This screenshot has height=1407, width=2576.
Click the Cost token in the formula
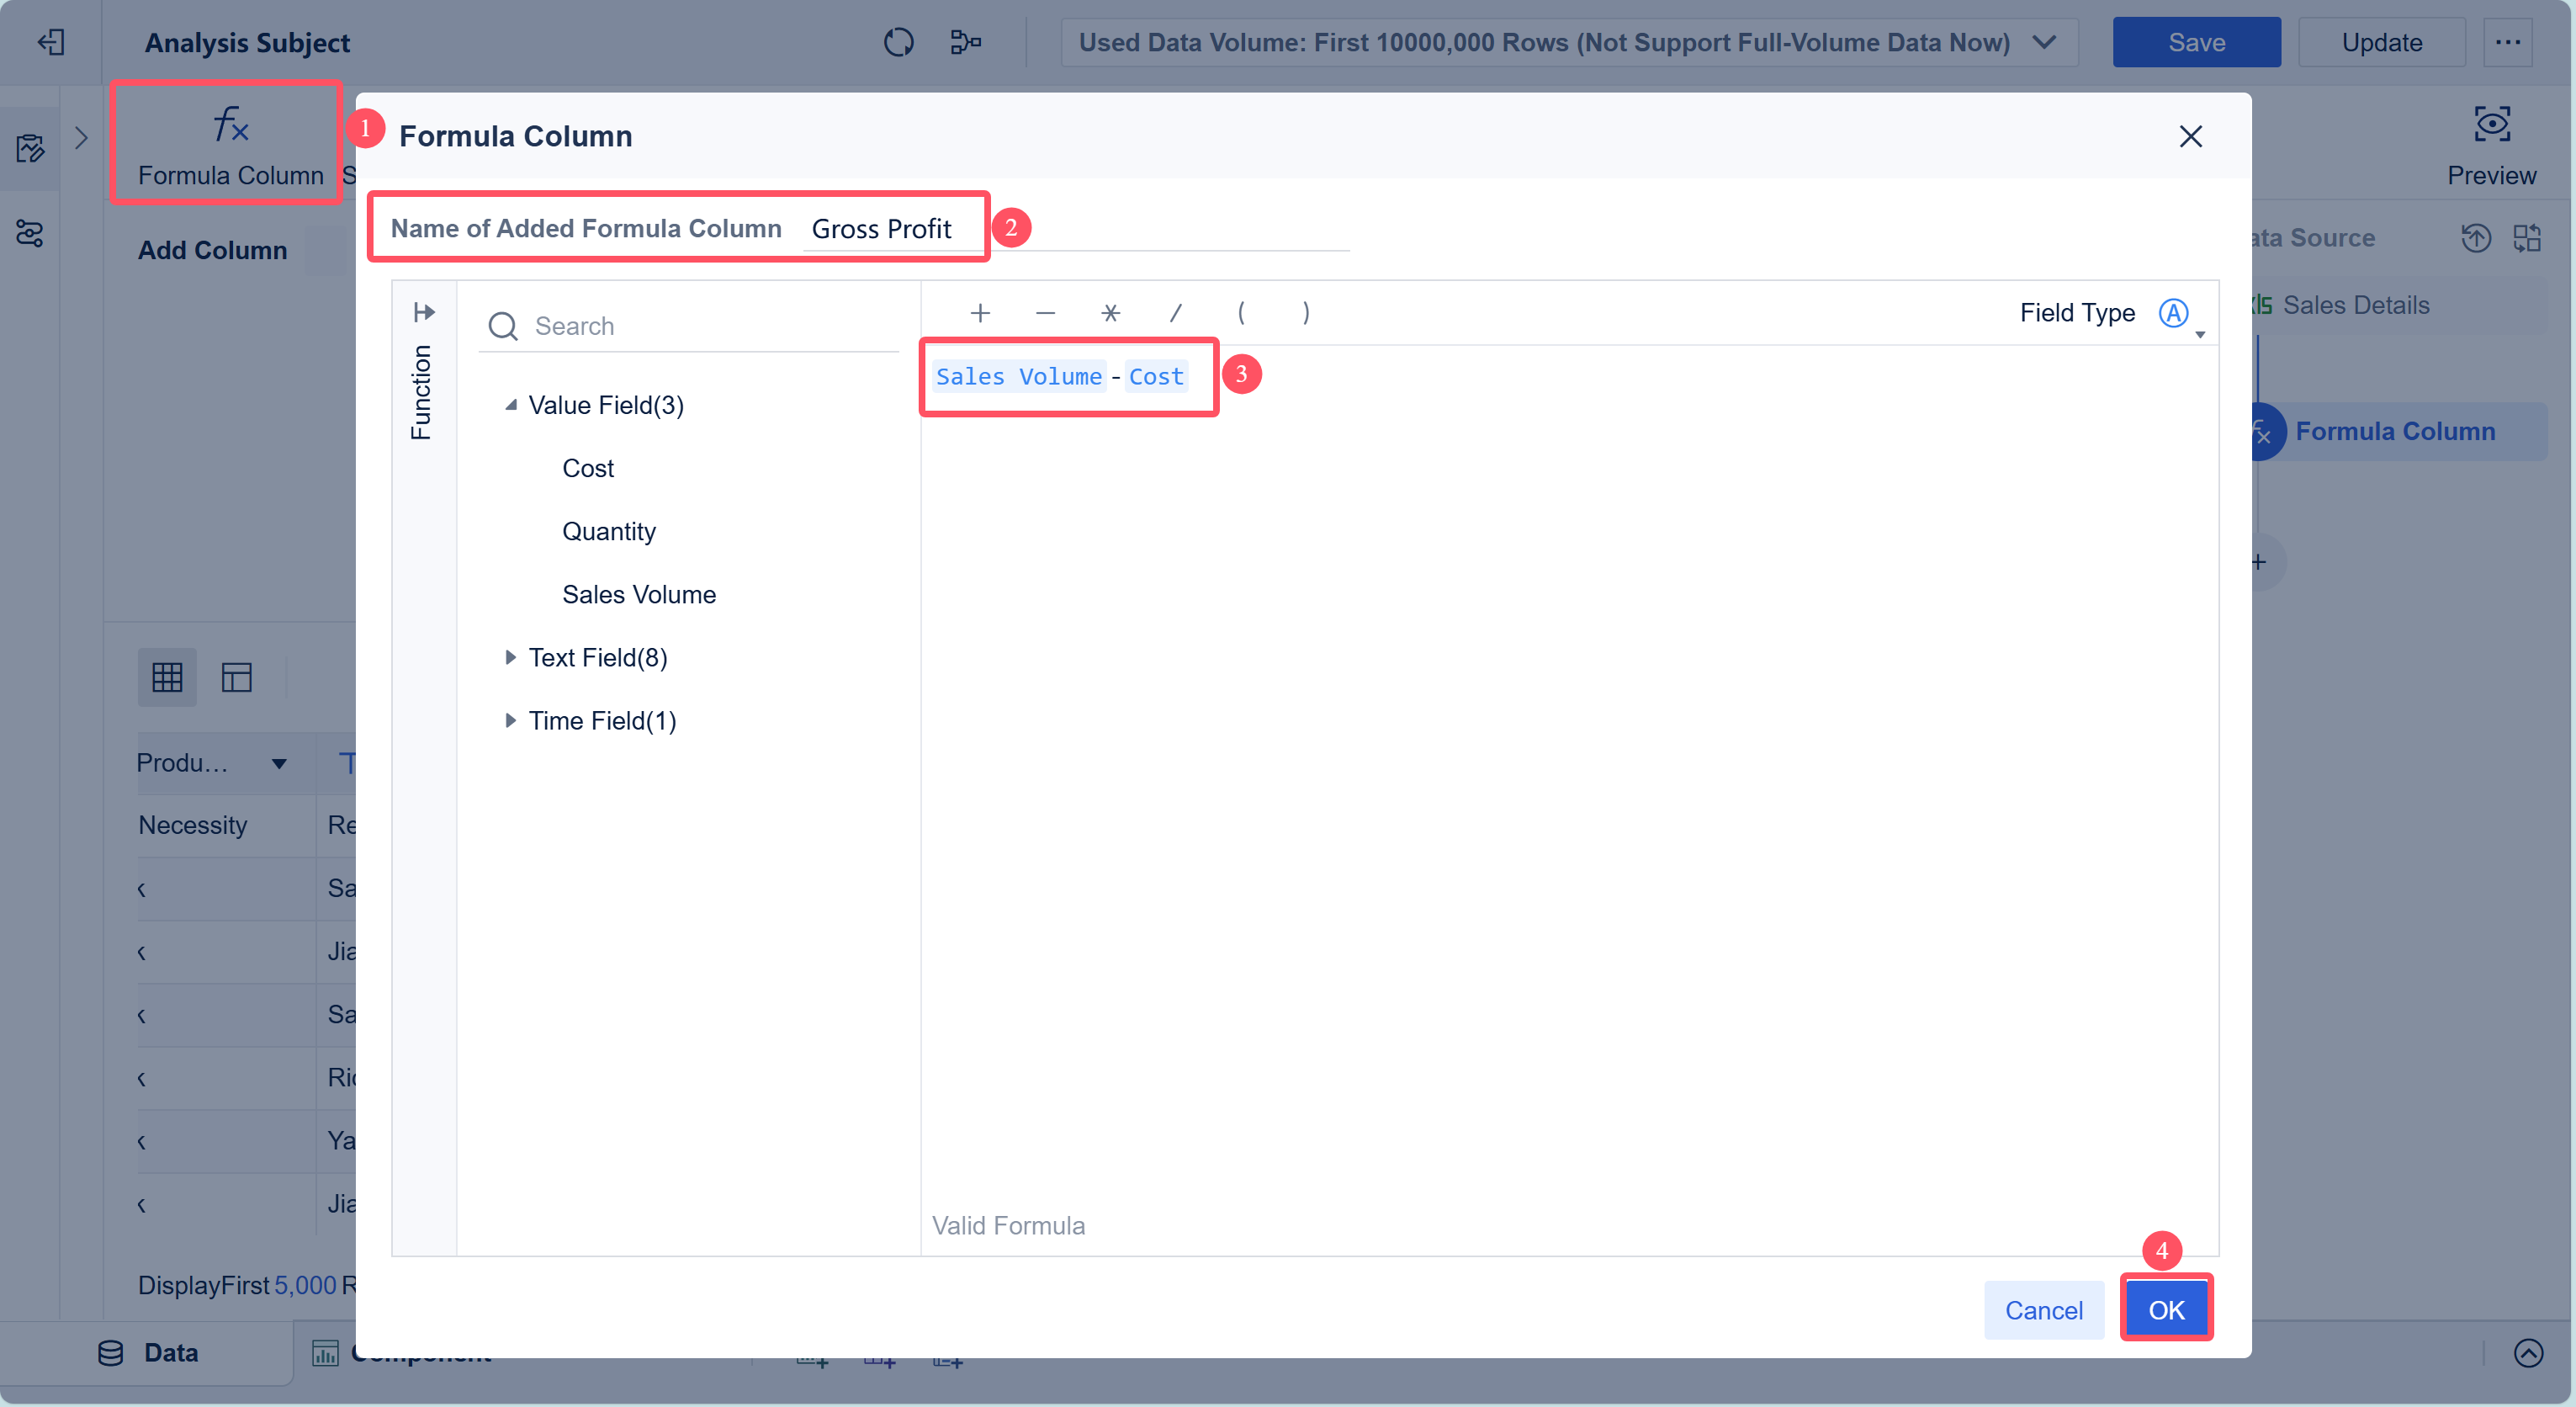[x=1156, y=376]
